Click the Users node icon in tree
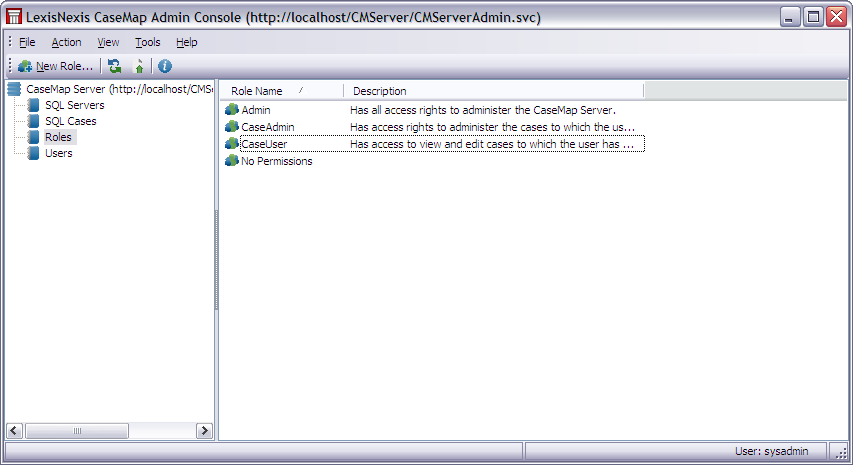The height and width of the screenshot is (465, 853). pos(34,153)
